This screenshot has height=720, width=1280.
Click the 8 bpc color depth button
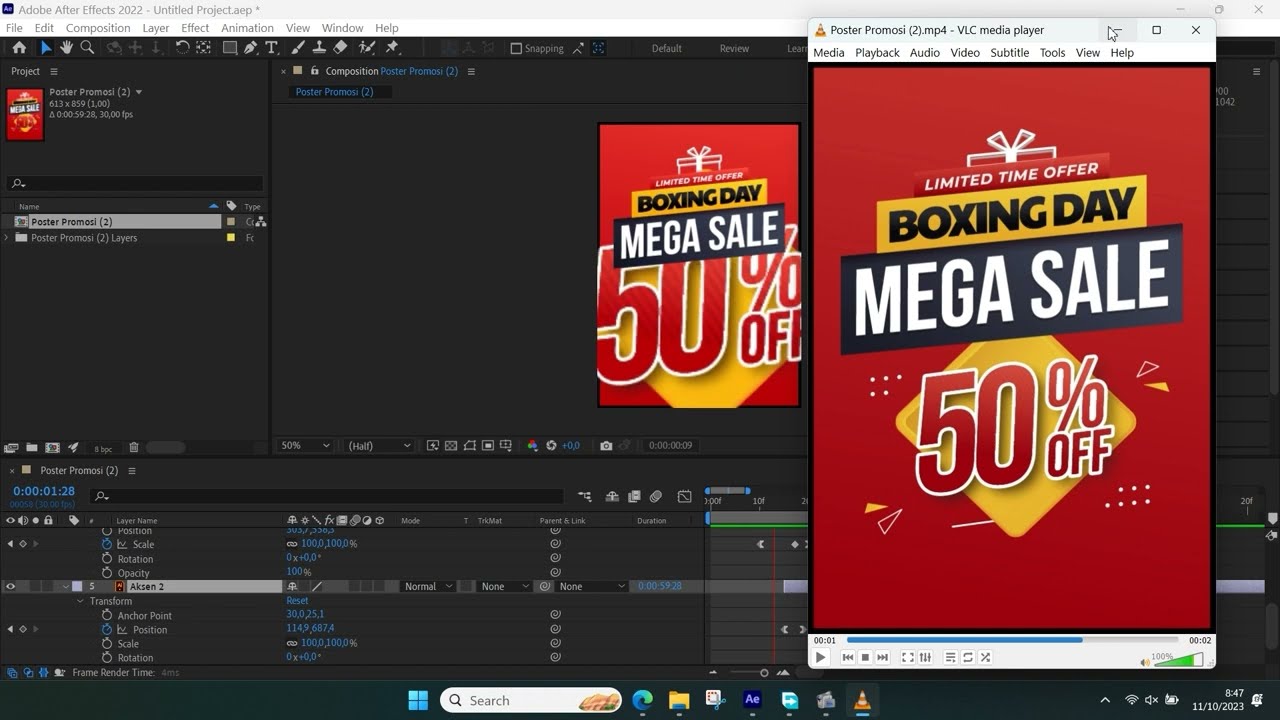point(103,449)
